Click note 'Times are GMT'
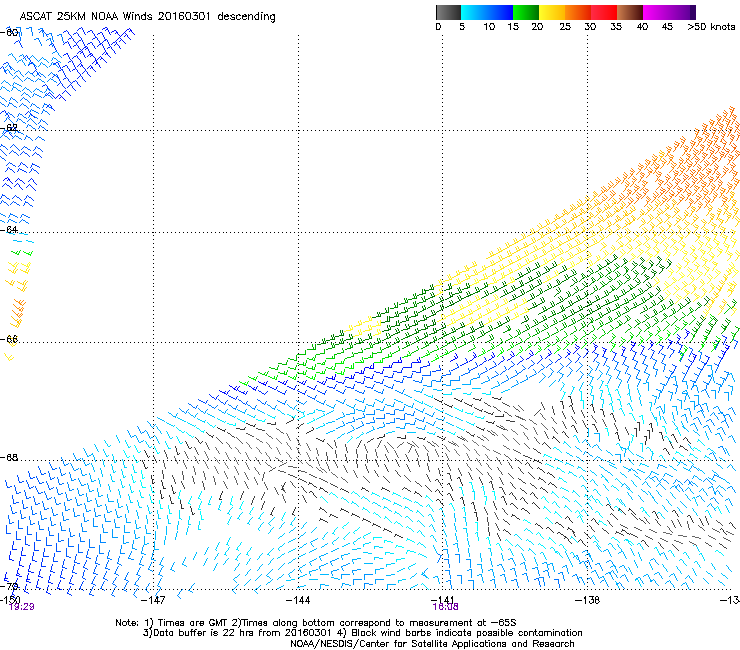The height and width of the screenshot is (650, 740). (193, 623)
